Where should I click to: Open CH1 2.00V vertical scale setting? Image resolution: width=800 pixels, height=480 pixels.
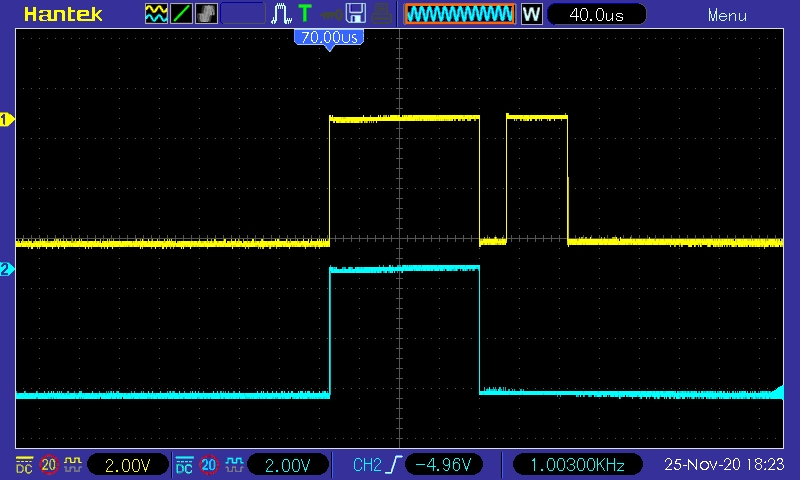[x=129, y=465]
